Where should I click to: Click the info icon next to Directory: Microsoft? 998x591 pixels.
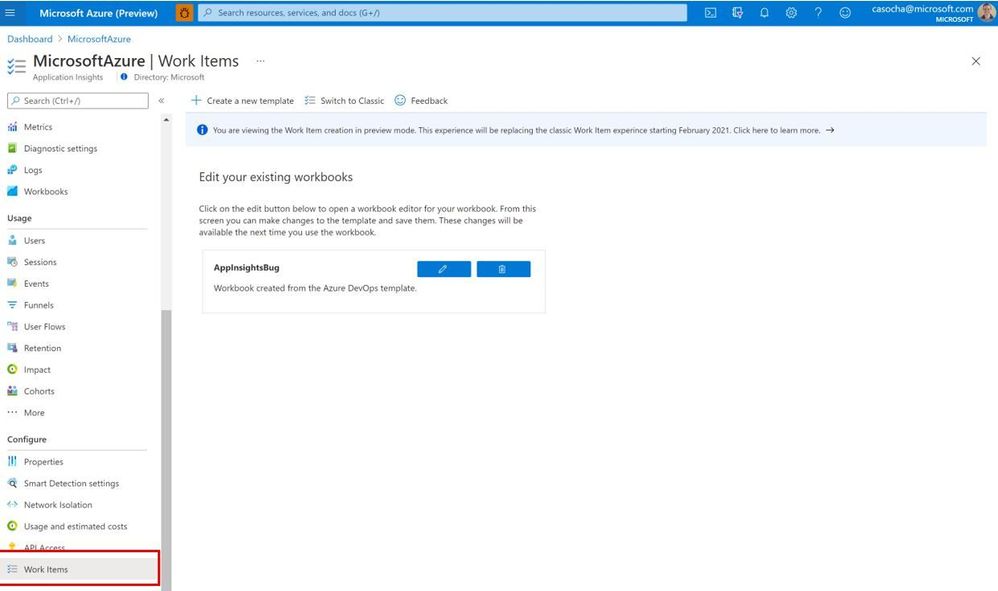(x=123, y=77)
